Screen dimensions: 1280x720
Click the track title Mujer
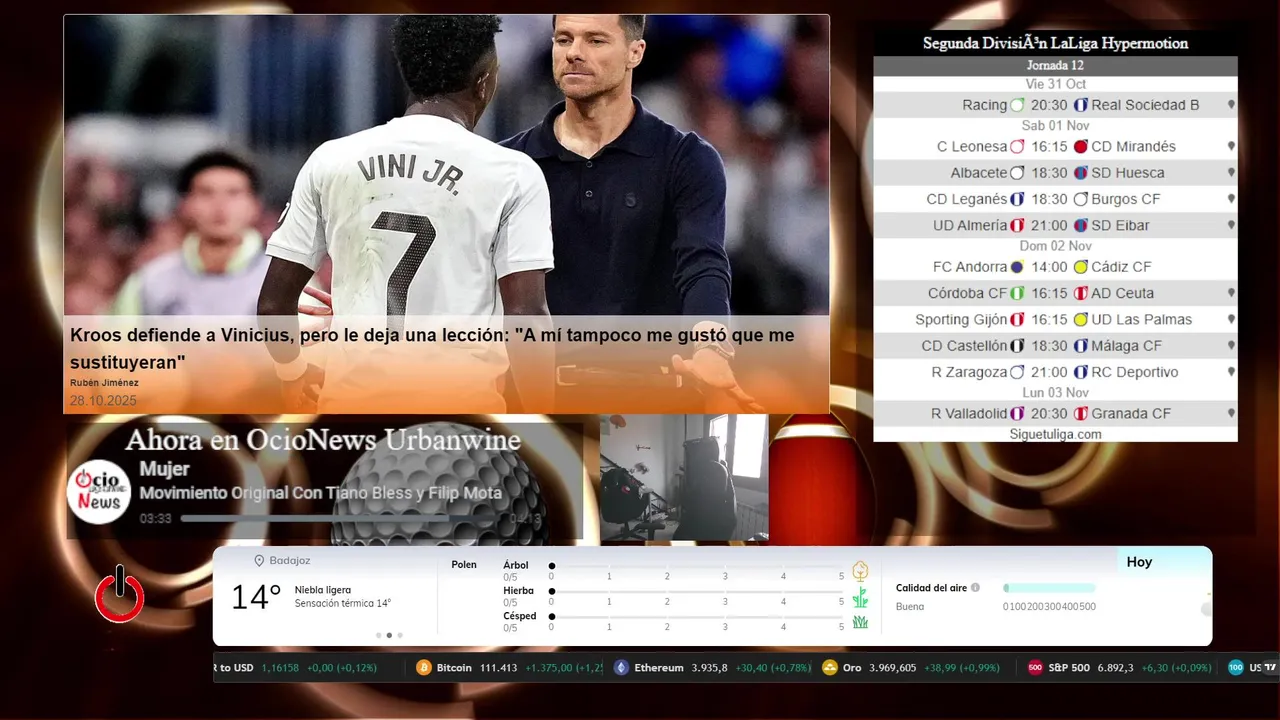click(164, 469)
